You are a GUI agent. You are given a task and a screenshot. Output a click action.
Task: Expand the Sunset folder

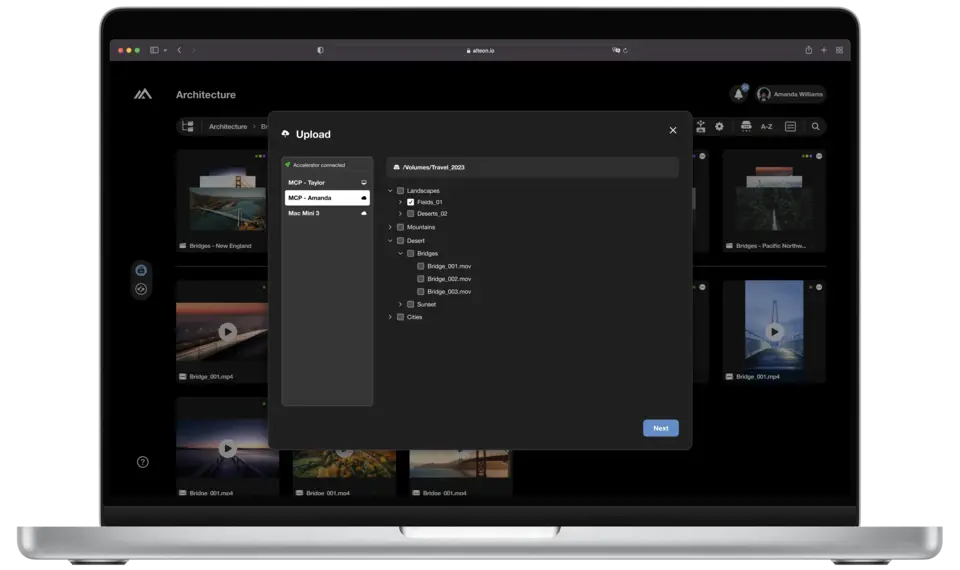400,304
